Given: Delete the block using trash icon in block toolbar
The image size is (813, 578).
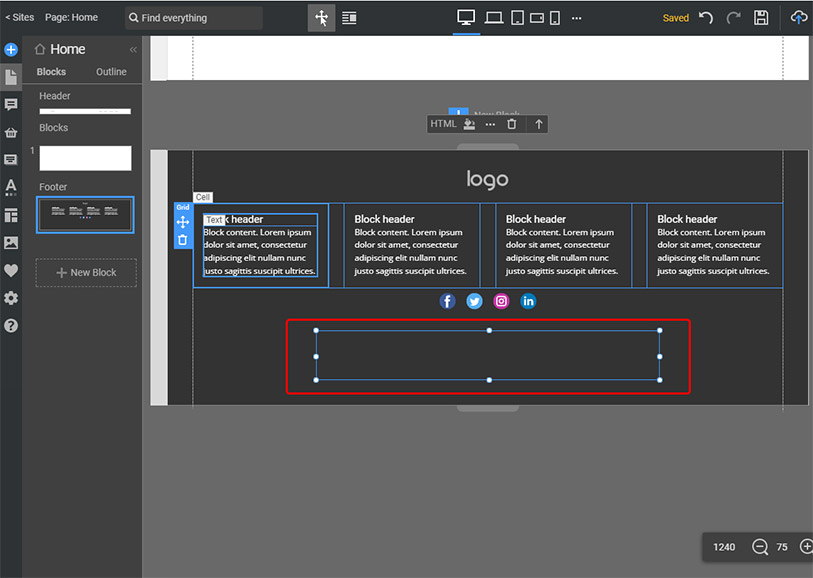Looking at the screenshot, I should (x=512, y=124).
